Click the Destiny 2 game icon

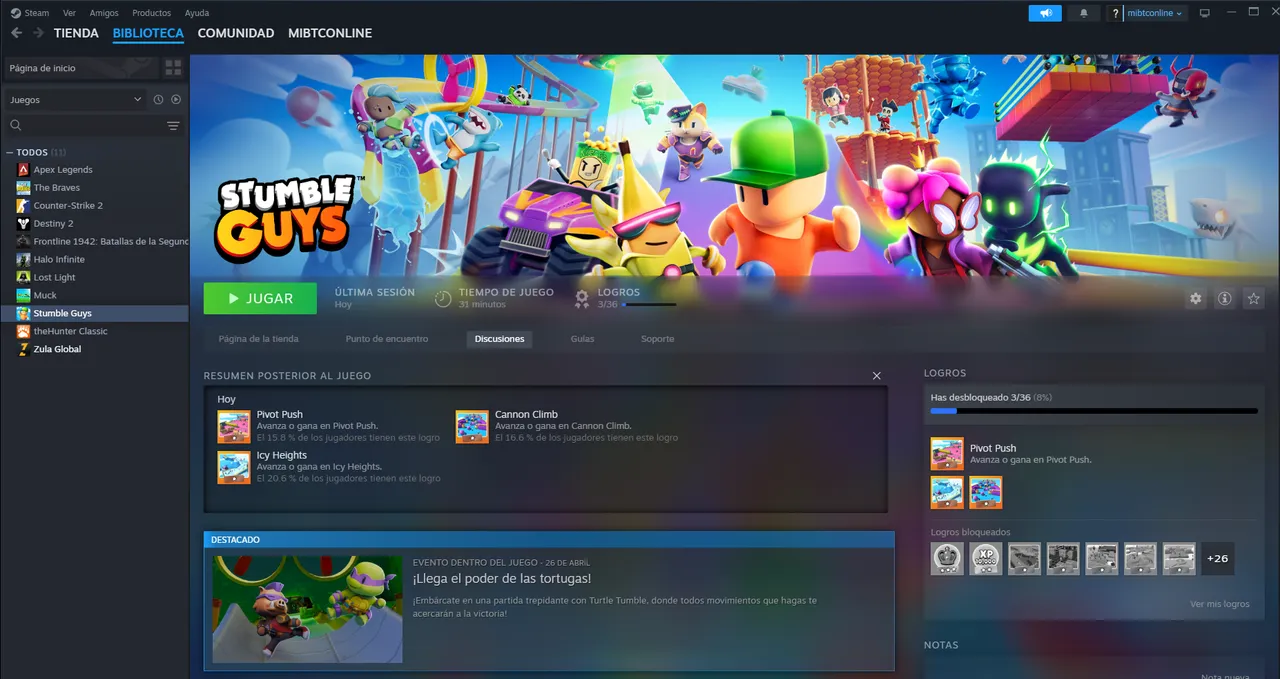[23, 224]
